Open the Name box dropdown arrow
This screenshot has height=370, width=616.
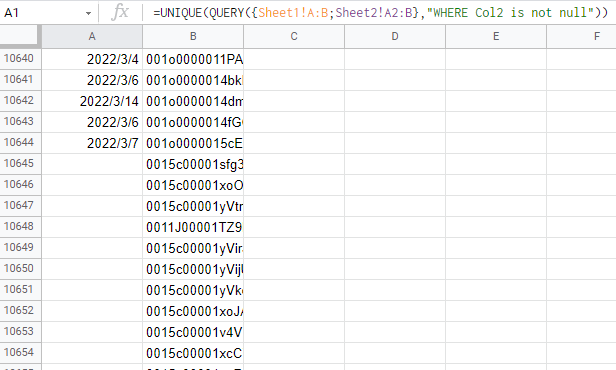click(x=88, y=13)
